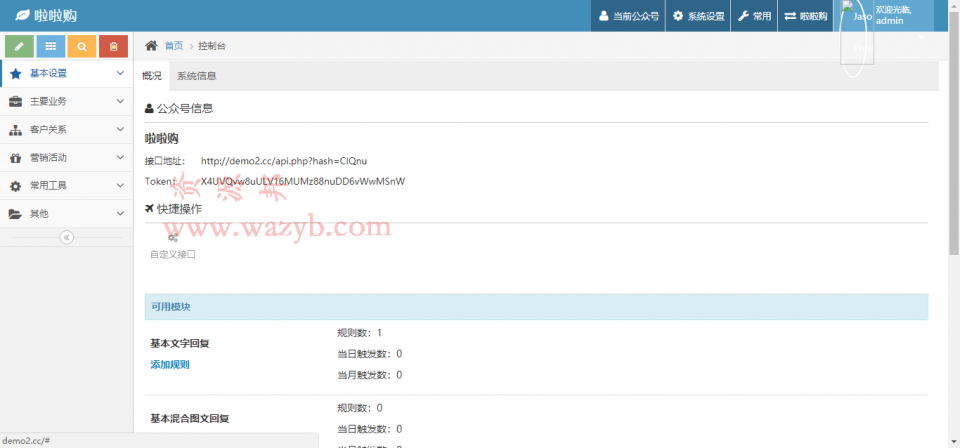Select the 主要业务 sidebar label
The image size is (960, 448).
coord(48,102)
